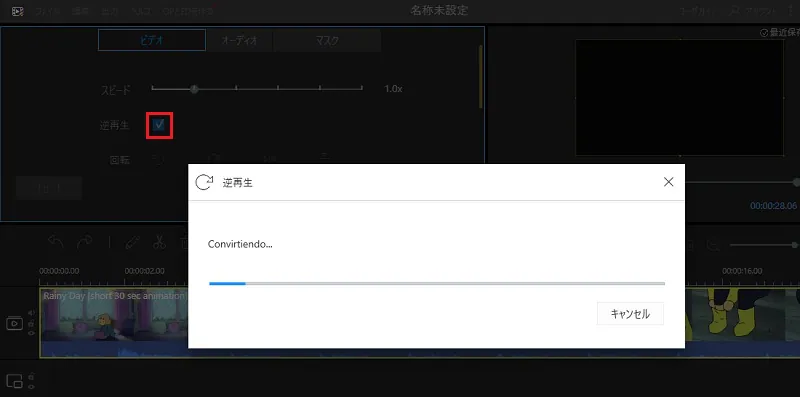This screenshot has height=397, width=800.
Task: Click the undo arrow in timeline toolbar
Action: 56,241
